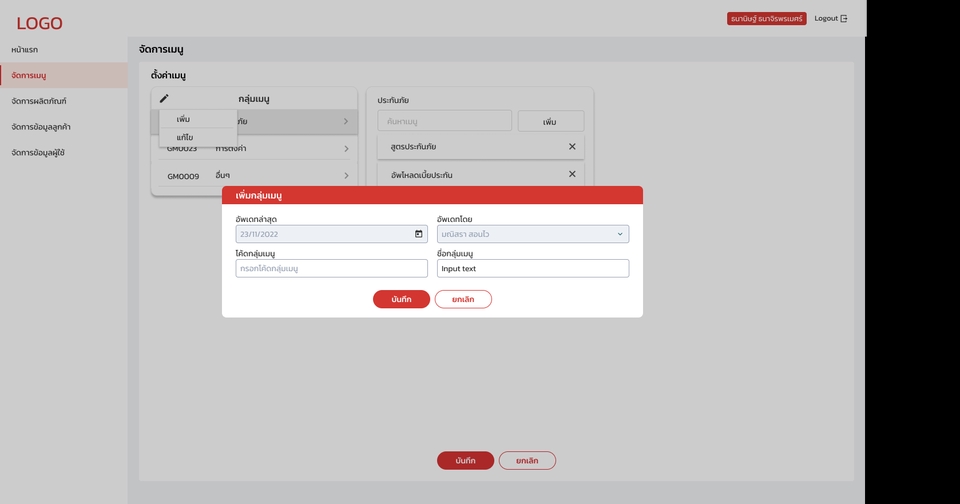Click the LOGO in the top corner
This screenshot has width=960, height=504.
click(x=39, y=23)
